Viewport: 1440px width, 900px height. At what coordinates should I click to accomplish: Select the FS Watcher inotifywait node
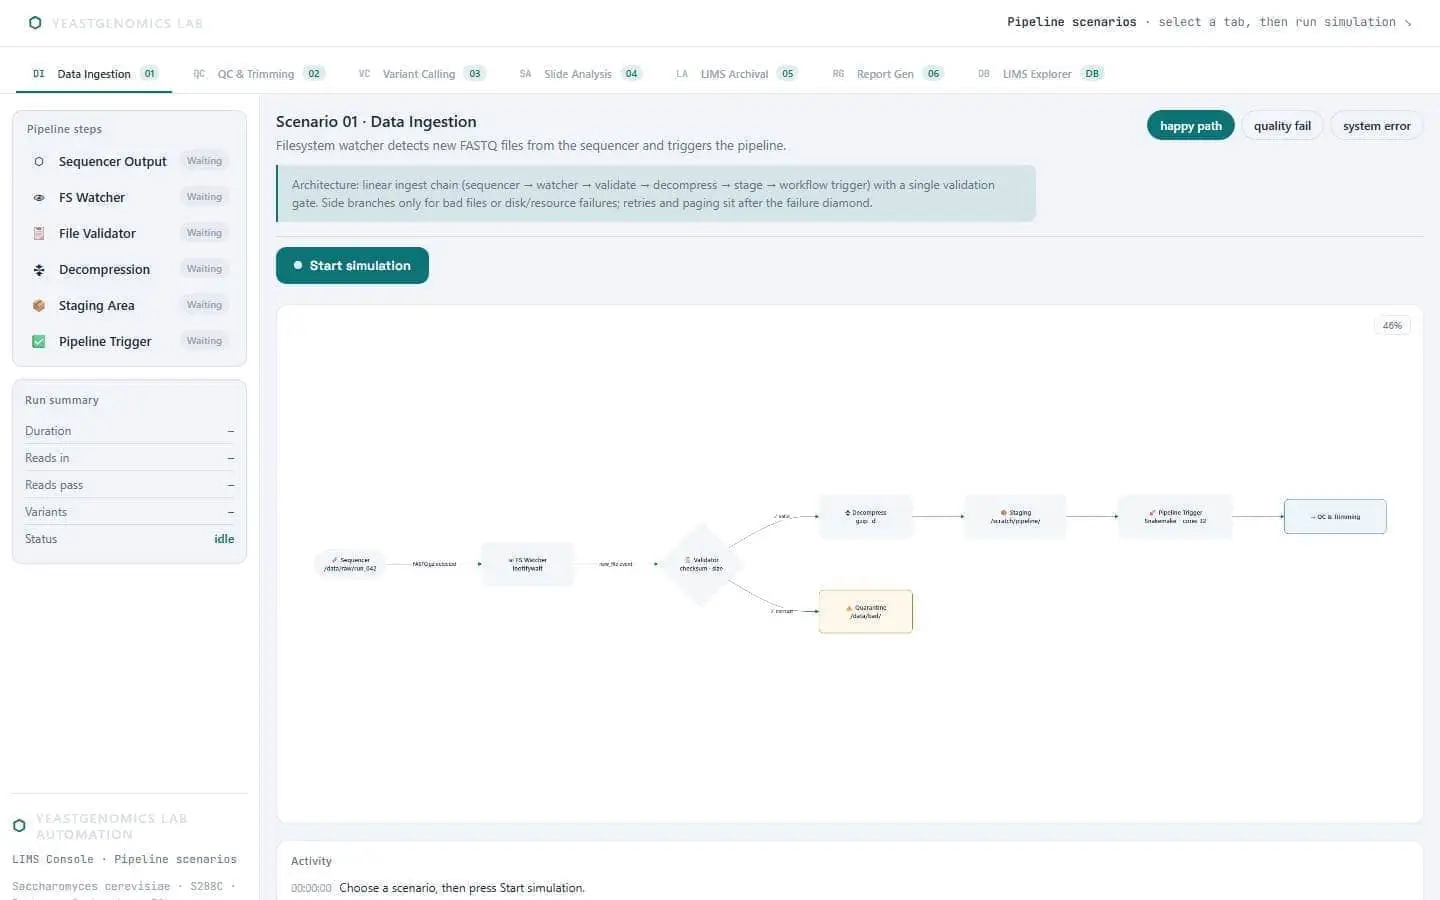point(527,564)
